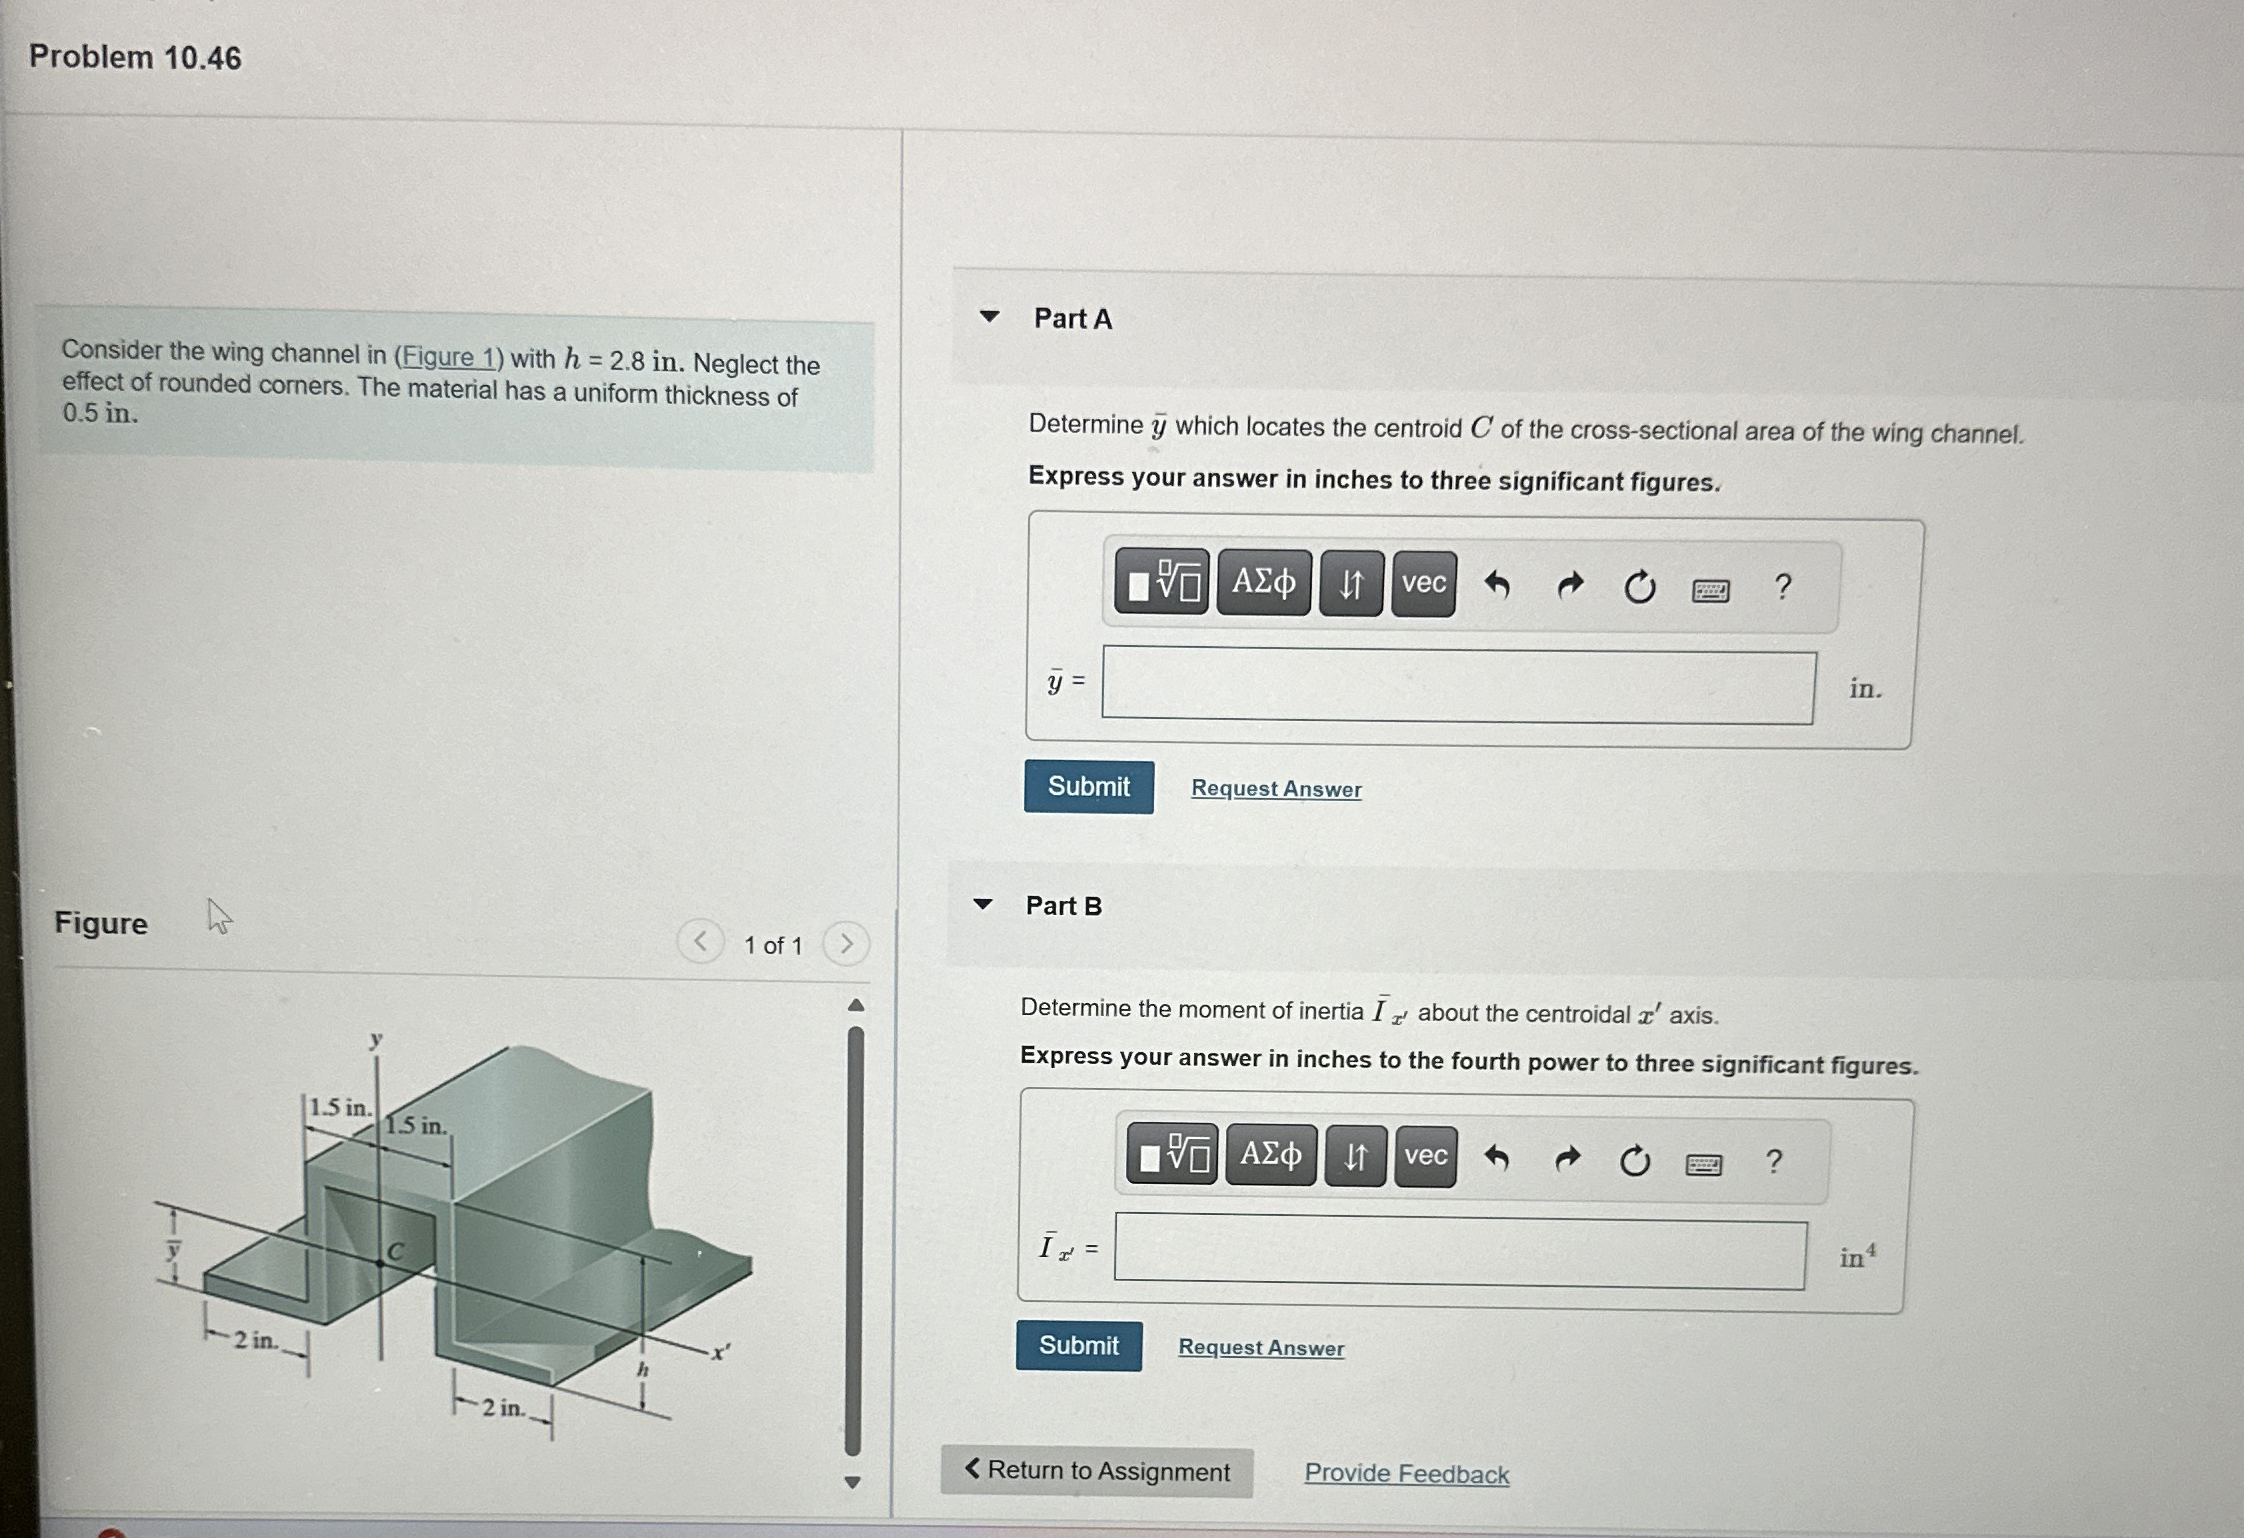The width and height of the screenshot is (2244, 1538).
Task: Submit the Part A answer
Action: click(x=1088, y=787)
